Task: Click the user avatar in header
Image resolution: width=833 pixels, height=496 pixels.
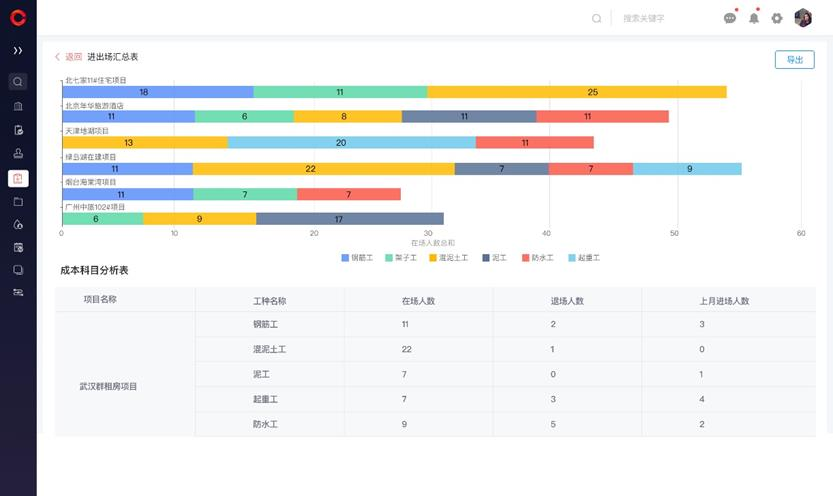Action: (803, 18)
